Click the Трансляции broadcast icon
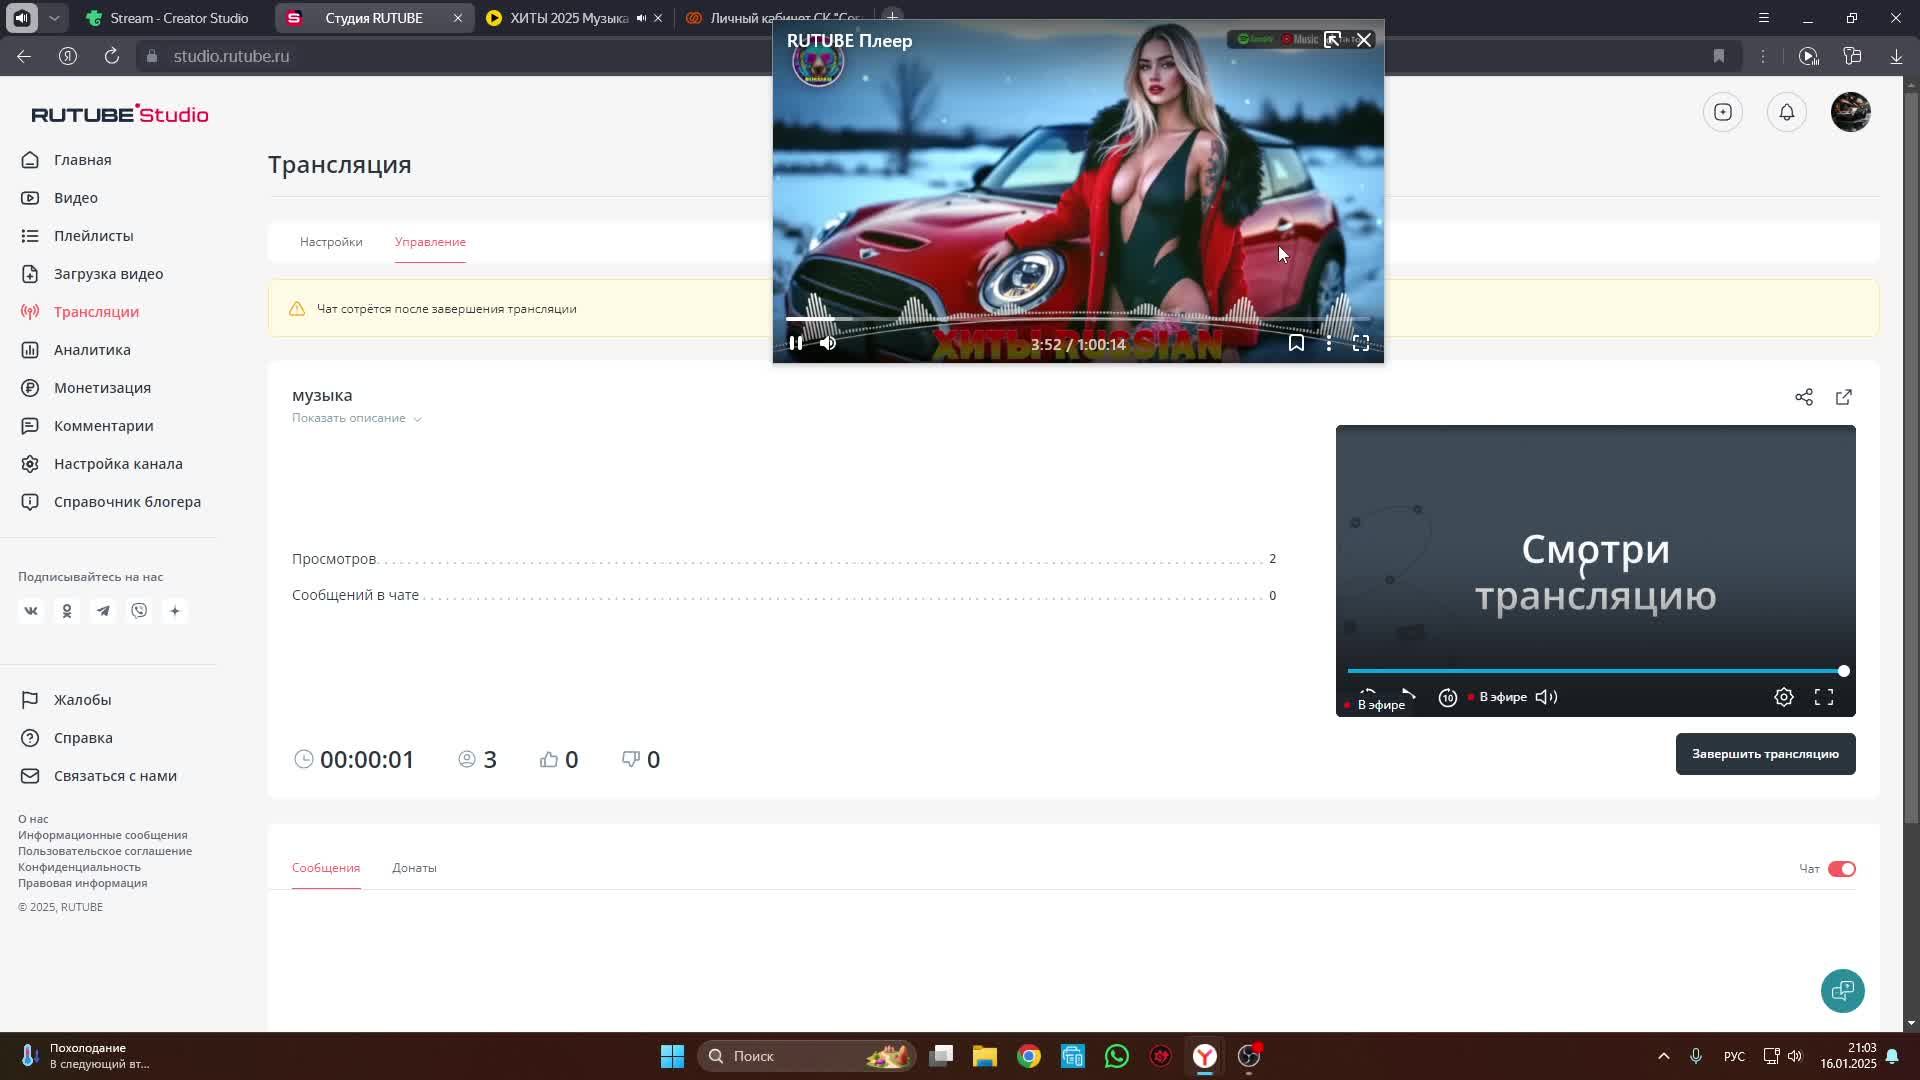 30,312
